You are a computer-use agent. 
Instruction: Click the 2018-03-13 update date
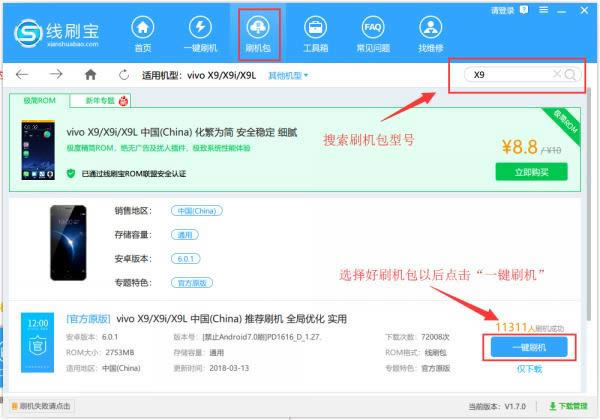coord(229,368)
